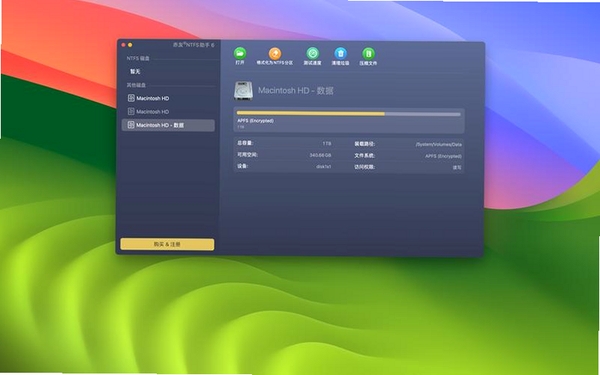Image resolution: width=600 pixels, height=375 pixels.
Task: Click the available space 340.66 GB value
Action: [320, 155]
